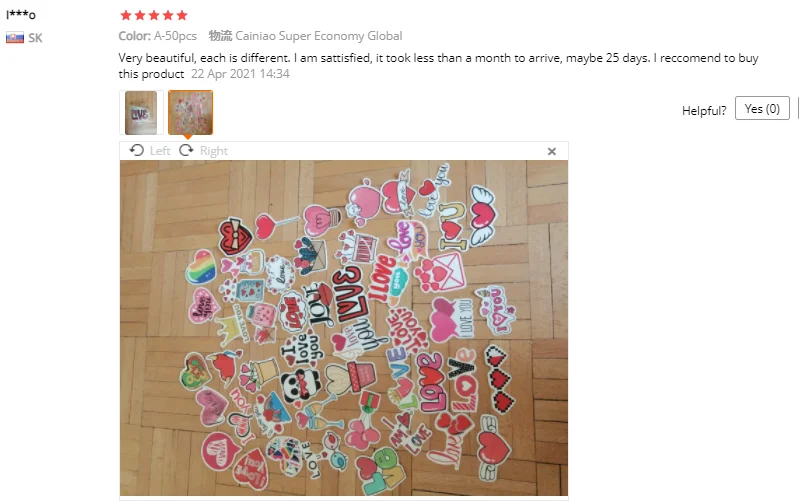Select the 'Right' rotate label
799x501 pixels.
coord(214,151)
